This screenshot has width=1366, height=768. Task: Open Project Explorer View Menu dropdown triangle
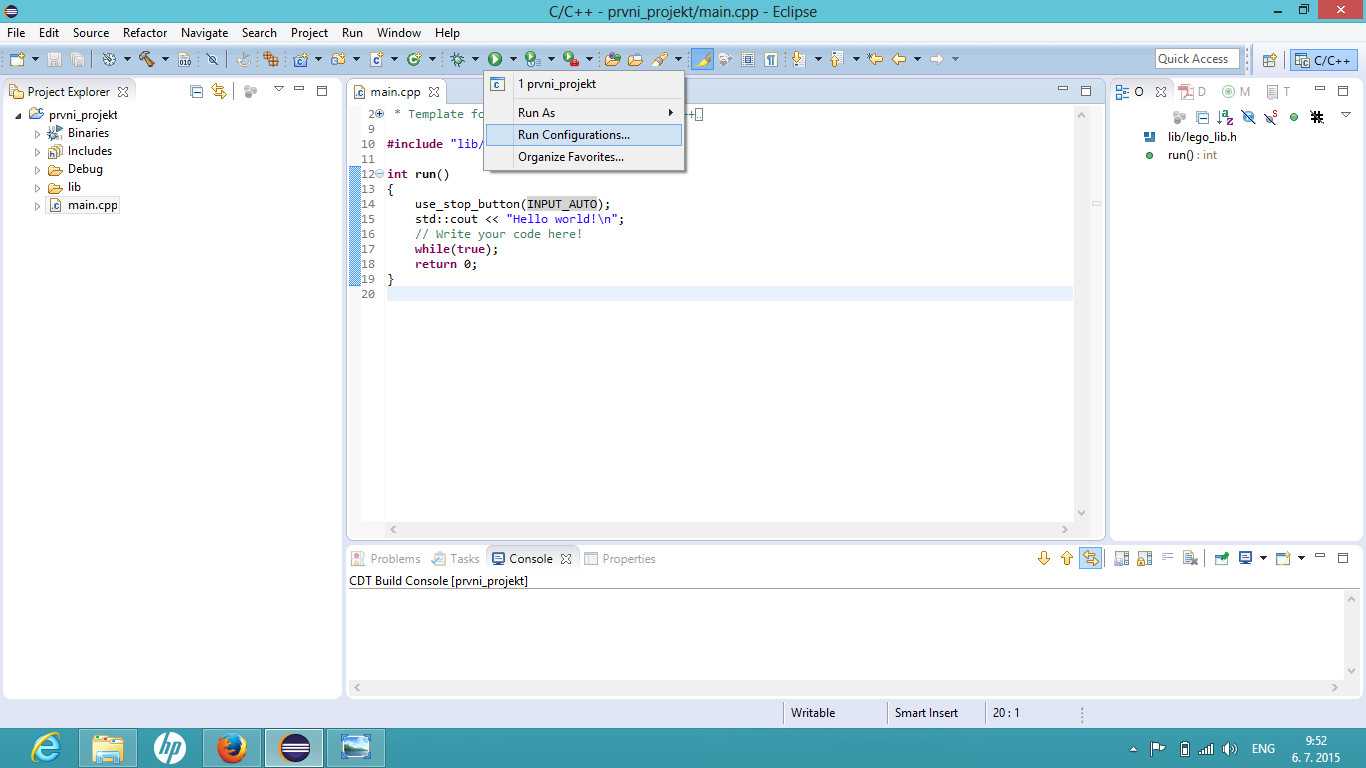coord(279,90)
